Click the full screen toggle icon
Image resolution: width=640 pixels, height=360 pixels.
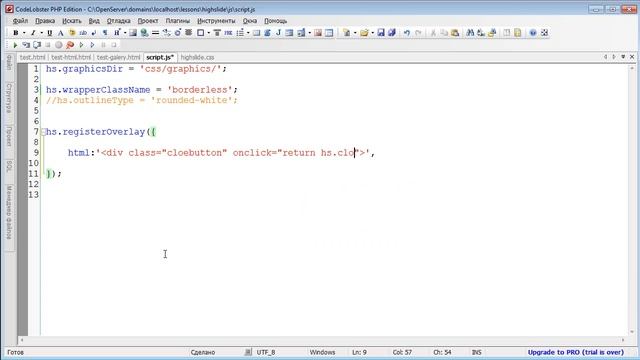[544, 33]
